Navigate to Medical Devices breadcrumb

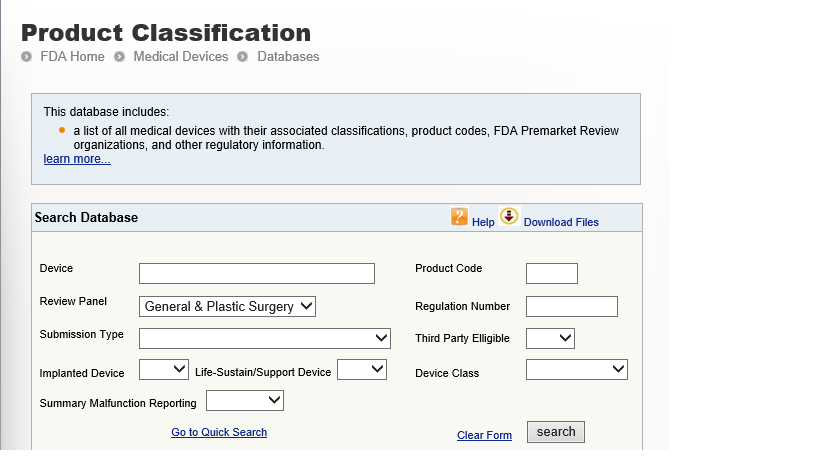pos(181,57)
